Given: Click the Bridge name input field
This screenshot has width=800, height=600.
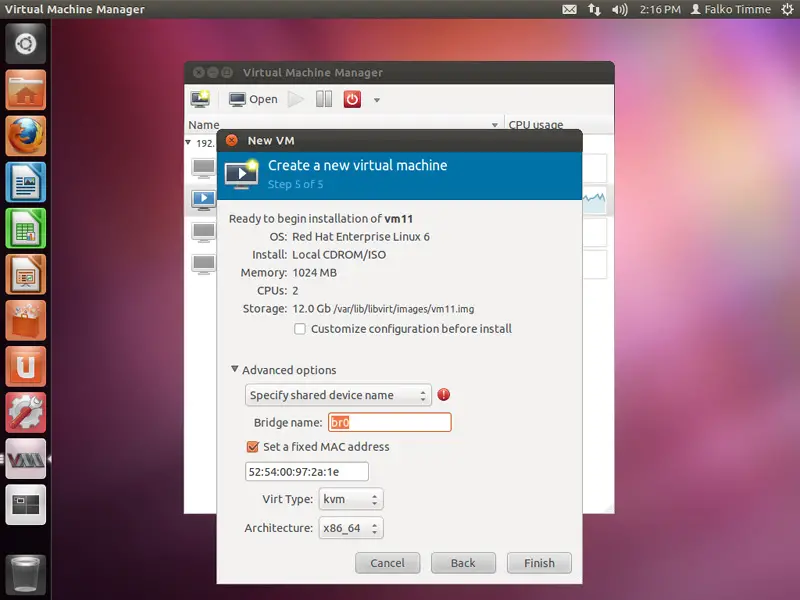Looking at the screenshot, I should coord(390,422).
